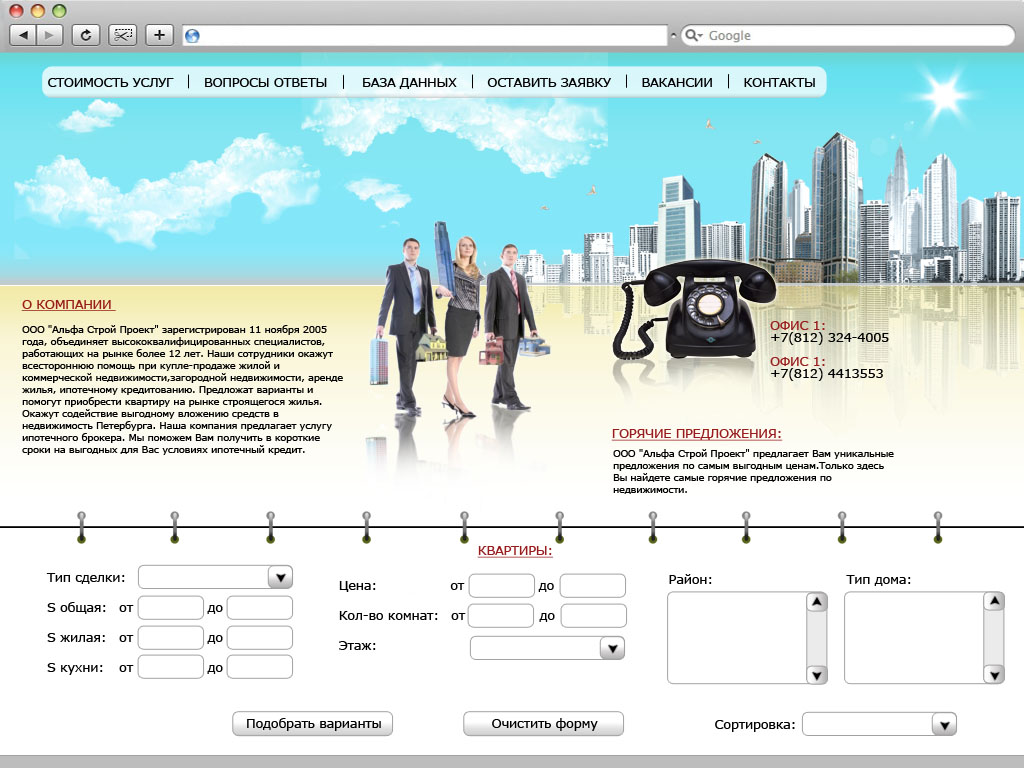Click the magnifier icon in Google search
1024x768 pixels.
tap(692, 35)
